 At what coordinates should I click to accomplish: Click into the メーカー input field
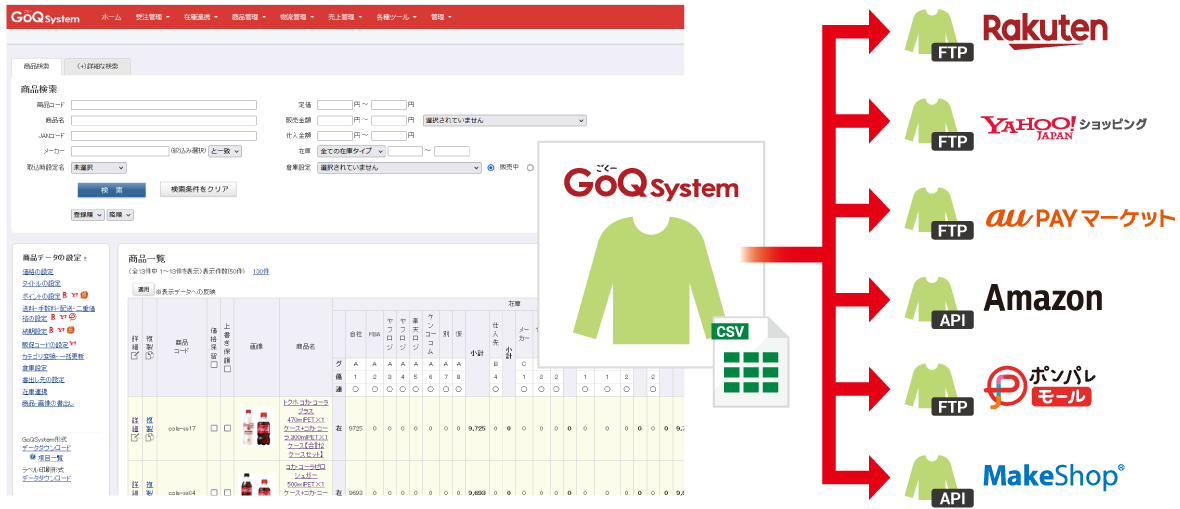(120, 151)
